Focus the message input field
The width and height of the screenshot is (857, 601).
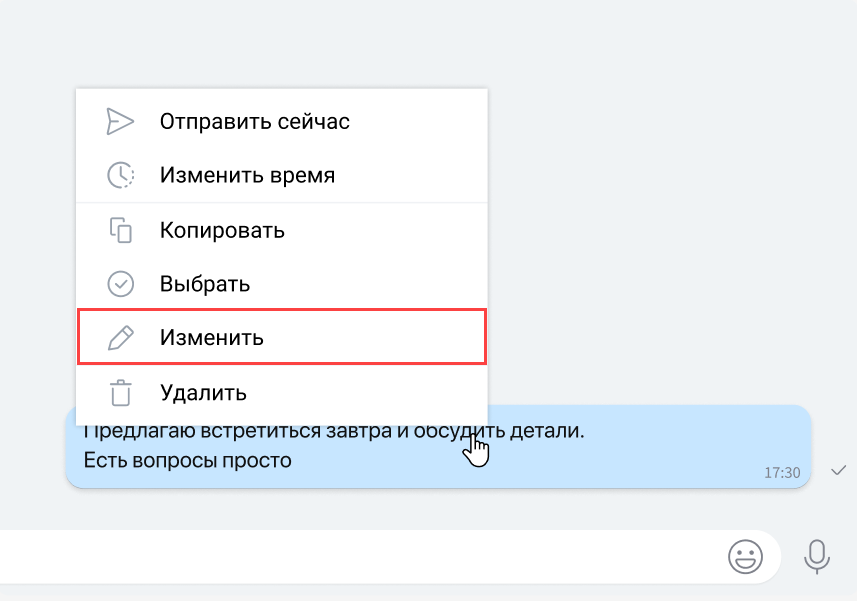[350, 556]
